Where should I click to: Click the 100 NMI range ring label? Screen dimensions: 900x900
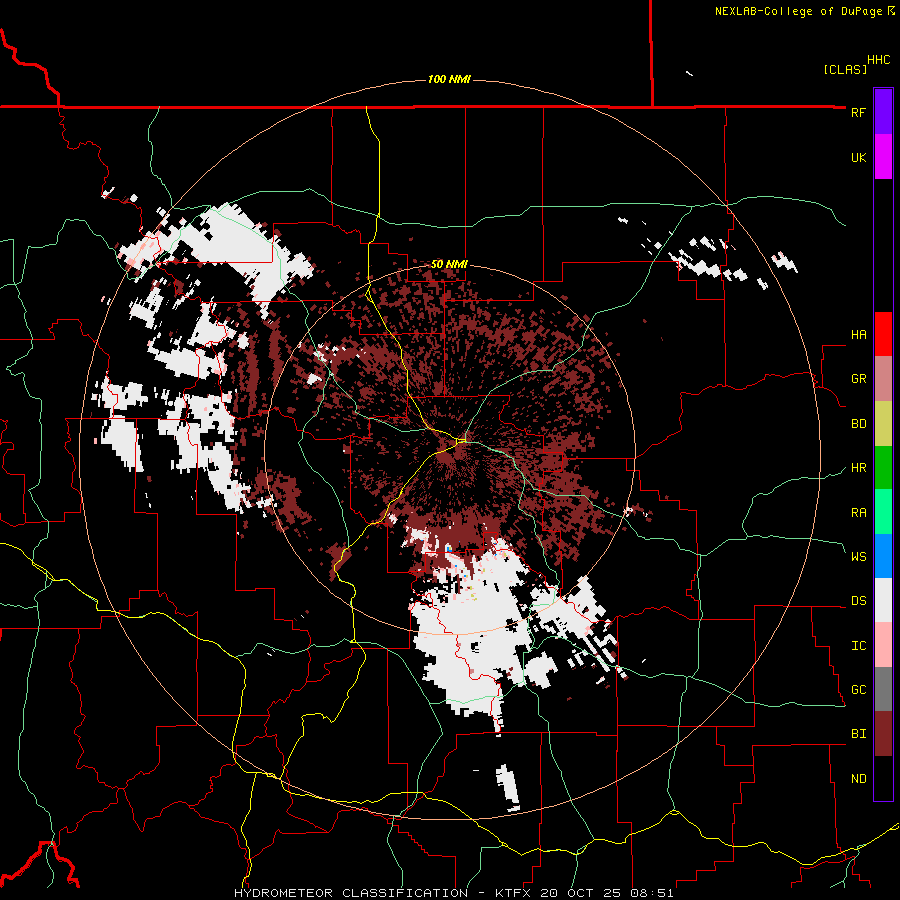tap(449, 79)
